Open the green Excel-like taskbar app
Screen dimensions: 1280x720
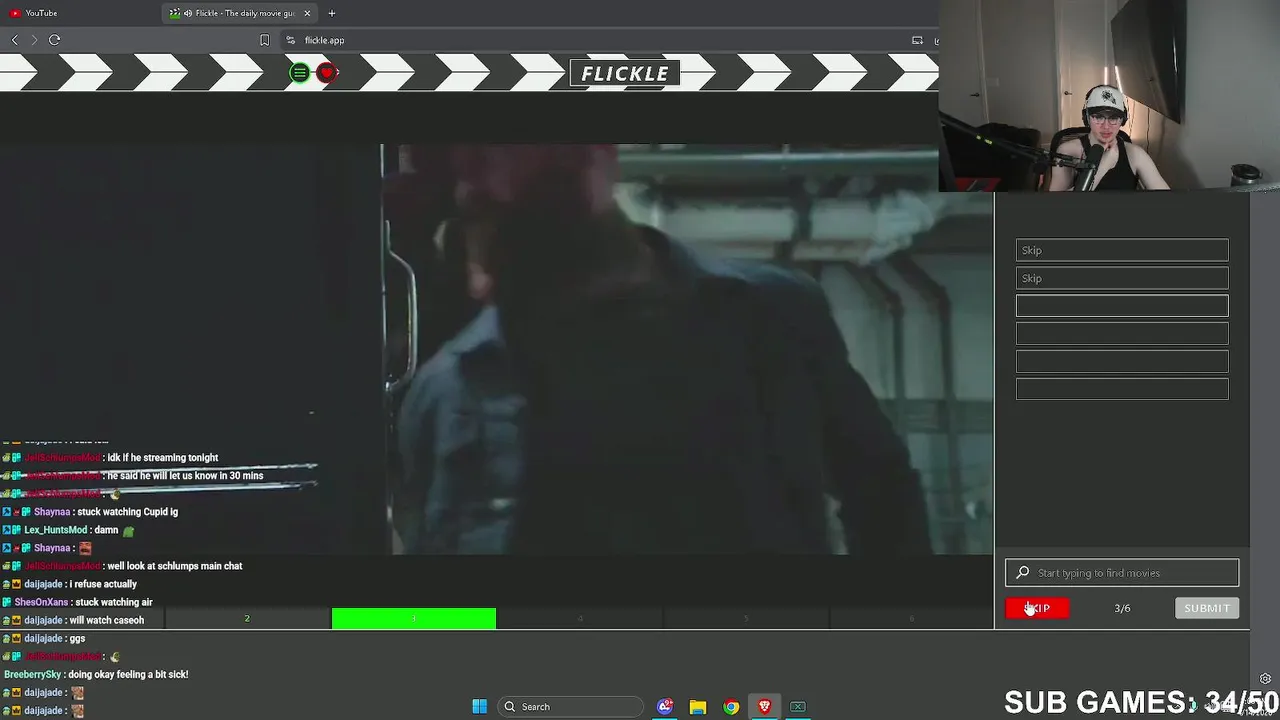(798, 707)
